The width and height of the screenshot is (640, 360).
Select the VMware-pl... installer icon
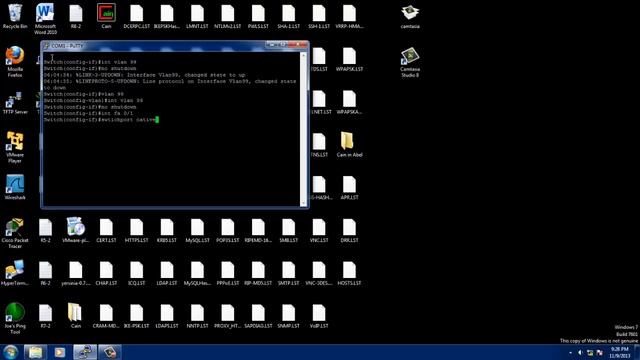click(x=76, y=230)
